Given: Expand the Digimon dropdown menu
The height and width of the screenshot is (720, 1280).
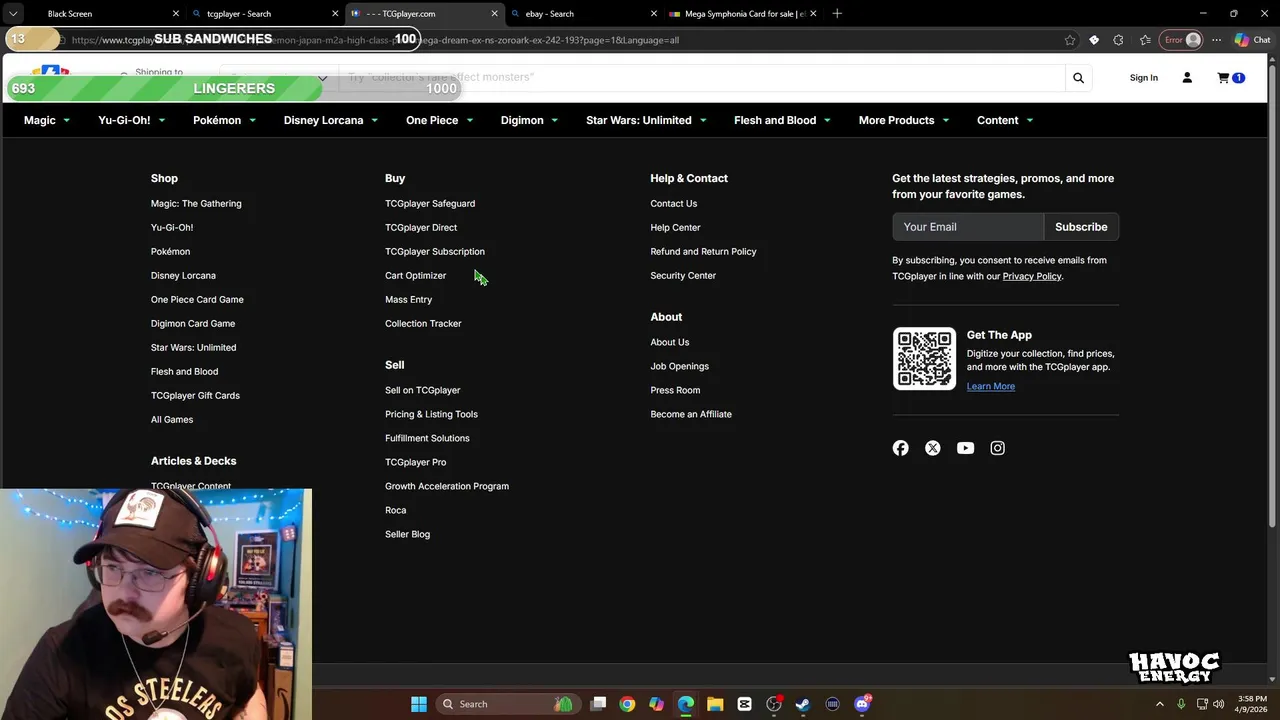Looking at the screenshot, I should point(529,120).
